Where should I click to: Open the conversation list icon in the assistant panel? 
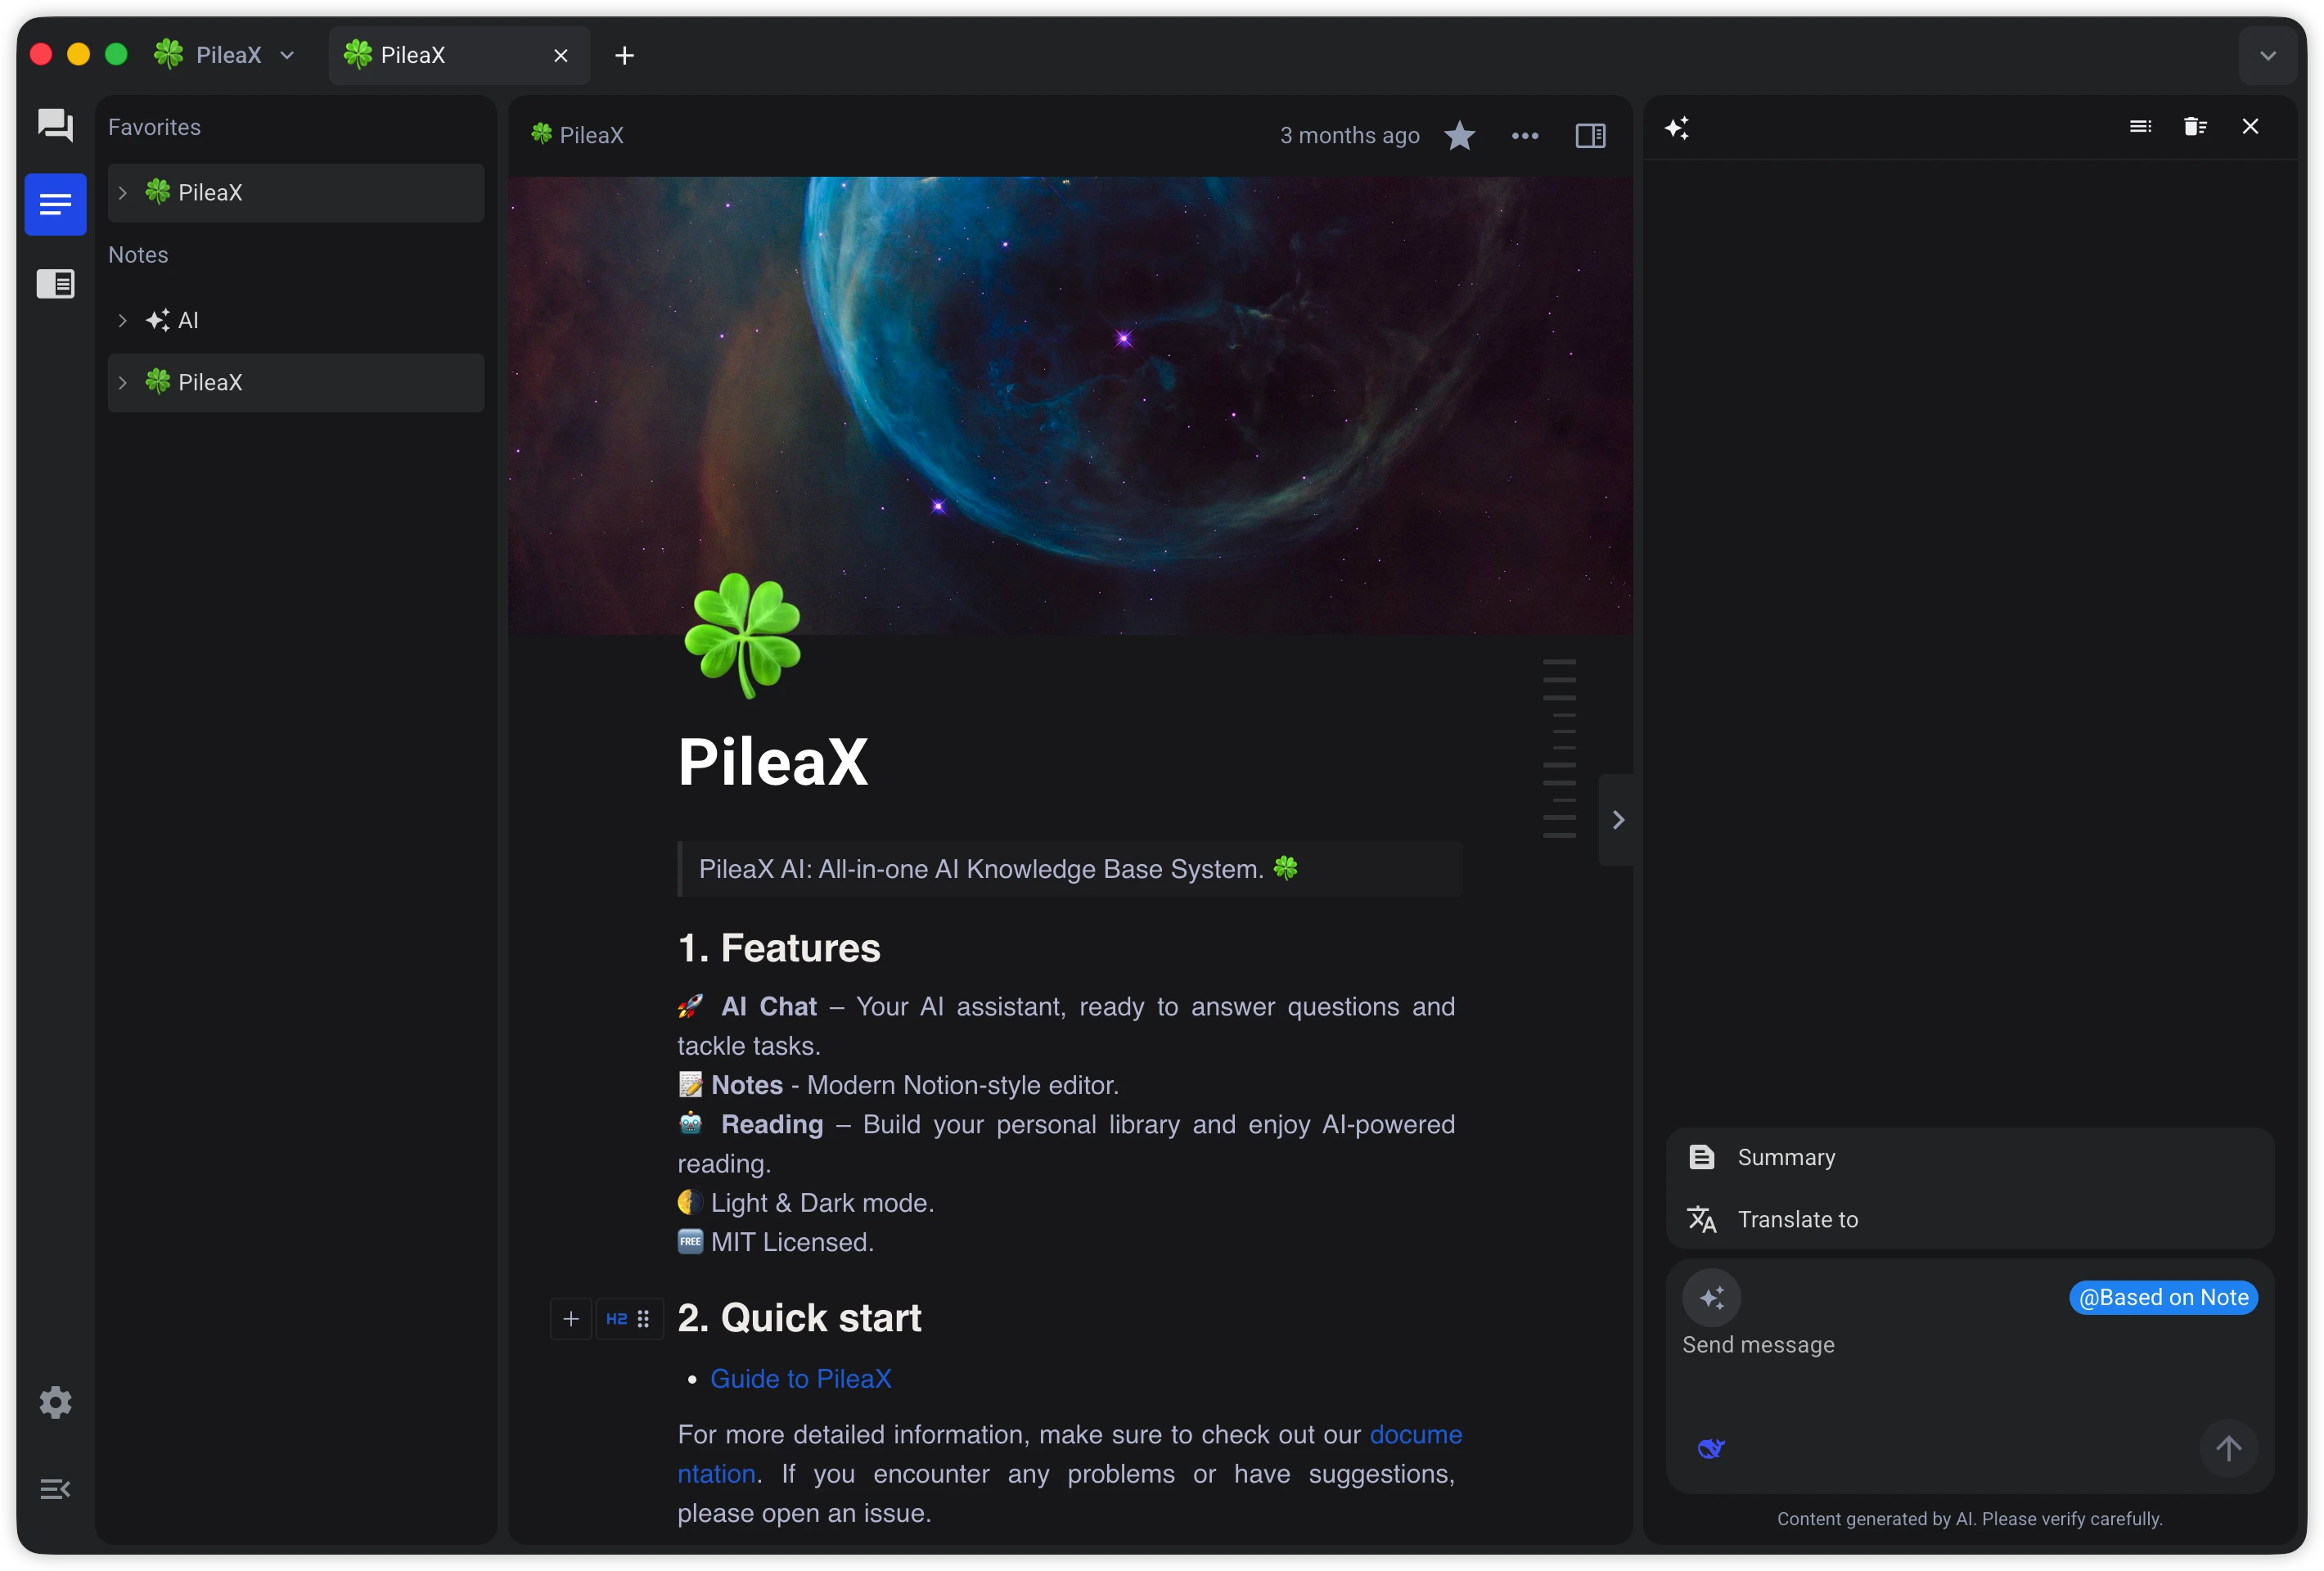click(x=2140, y=126)
